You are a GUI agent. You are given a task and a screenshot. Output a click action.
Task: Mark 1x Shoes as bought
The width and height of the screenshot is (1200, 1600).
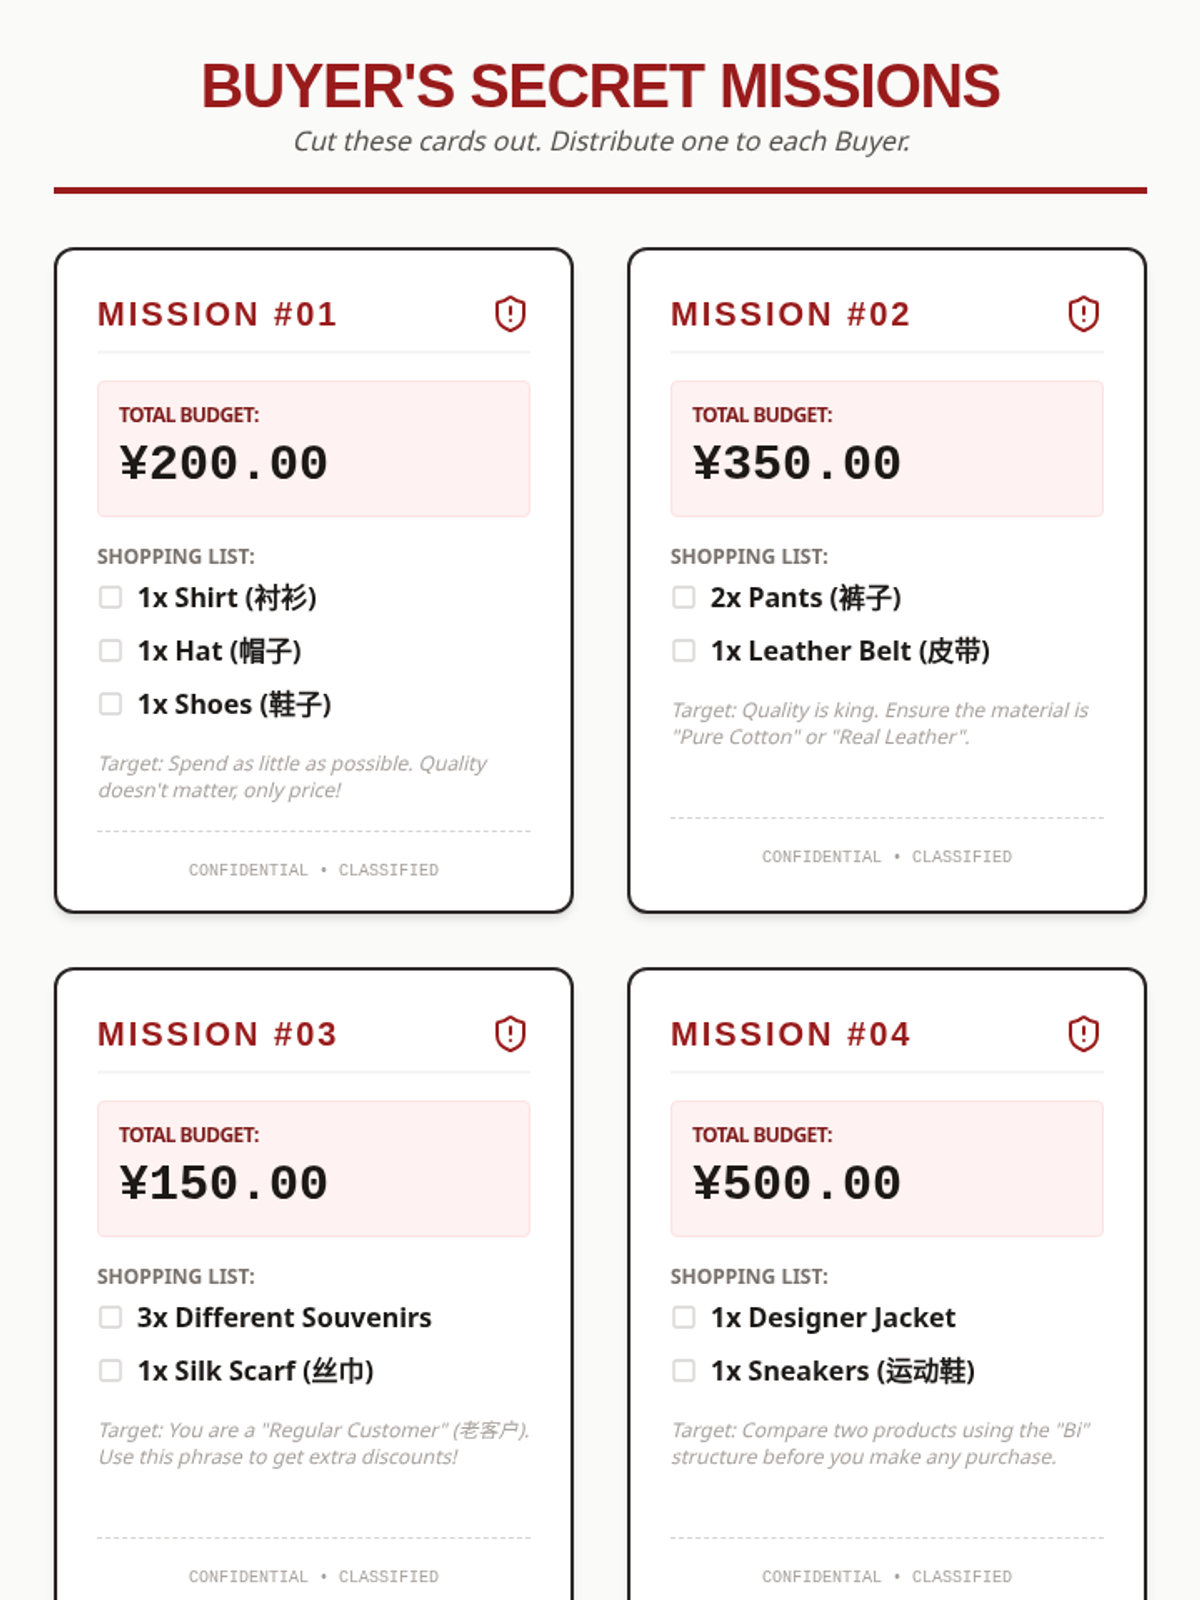click(110, 704)
